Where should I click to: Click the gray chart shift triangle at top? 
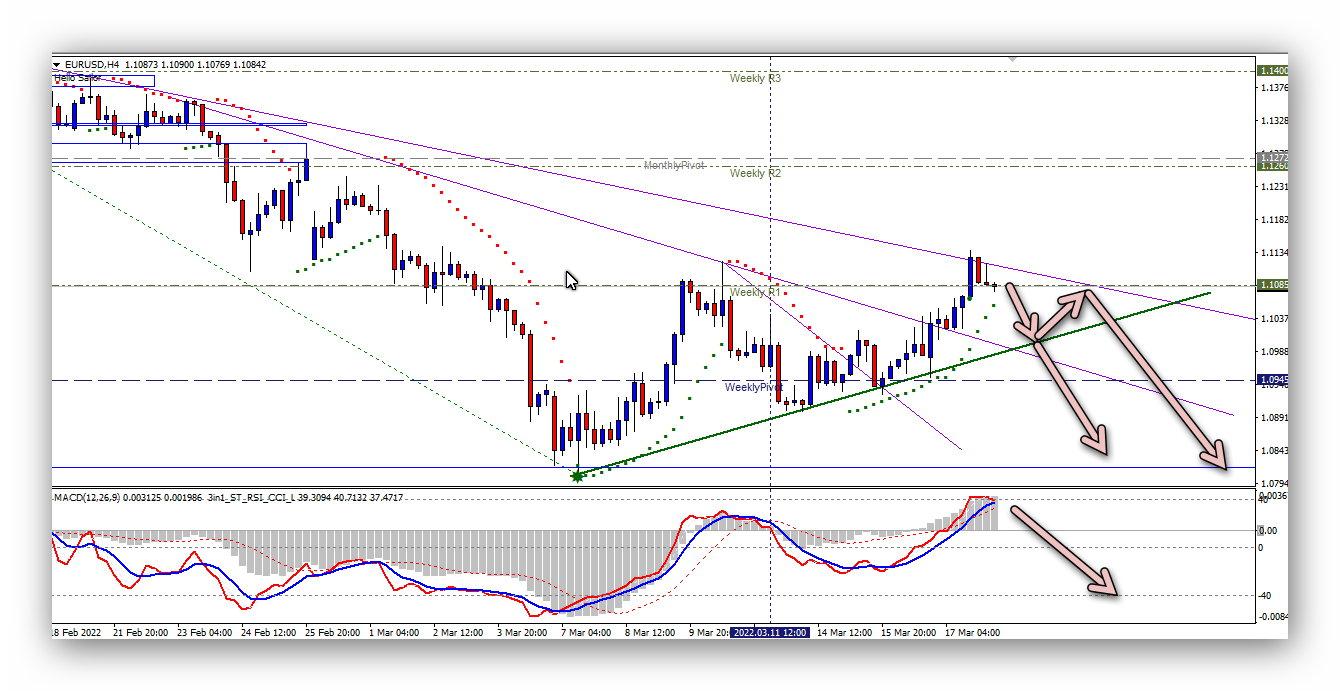(1012, 60)
